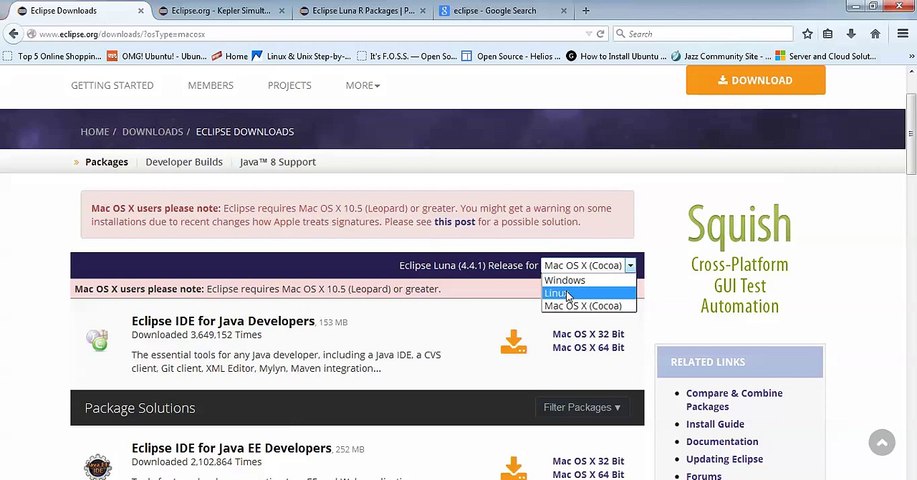Go to DOWNLOADS breadcrumb link

153,132
